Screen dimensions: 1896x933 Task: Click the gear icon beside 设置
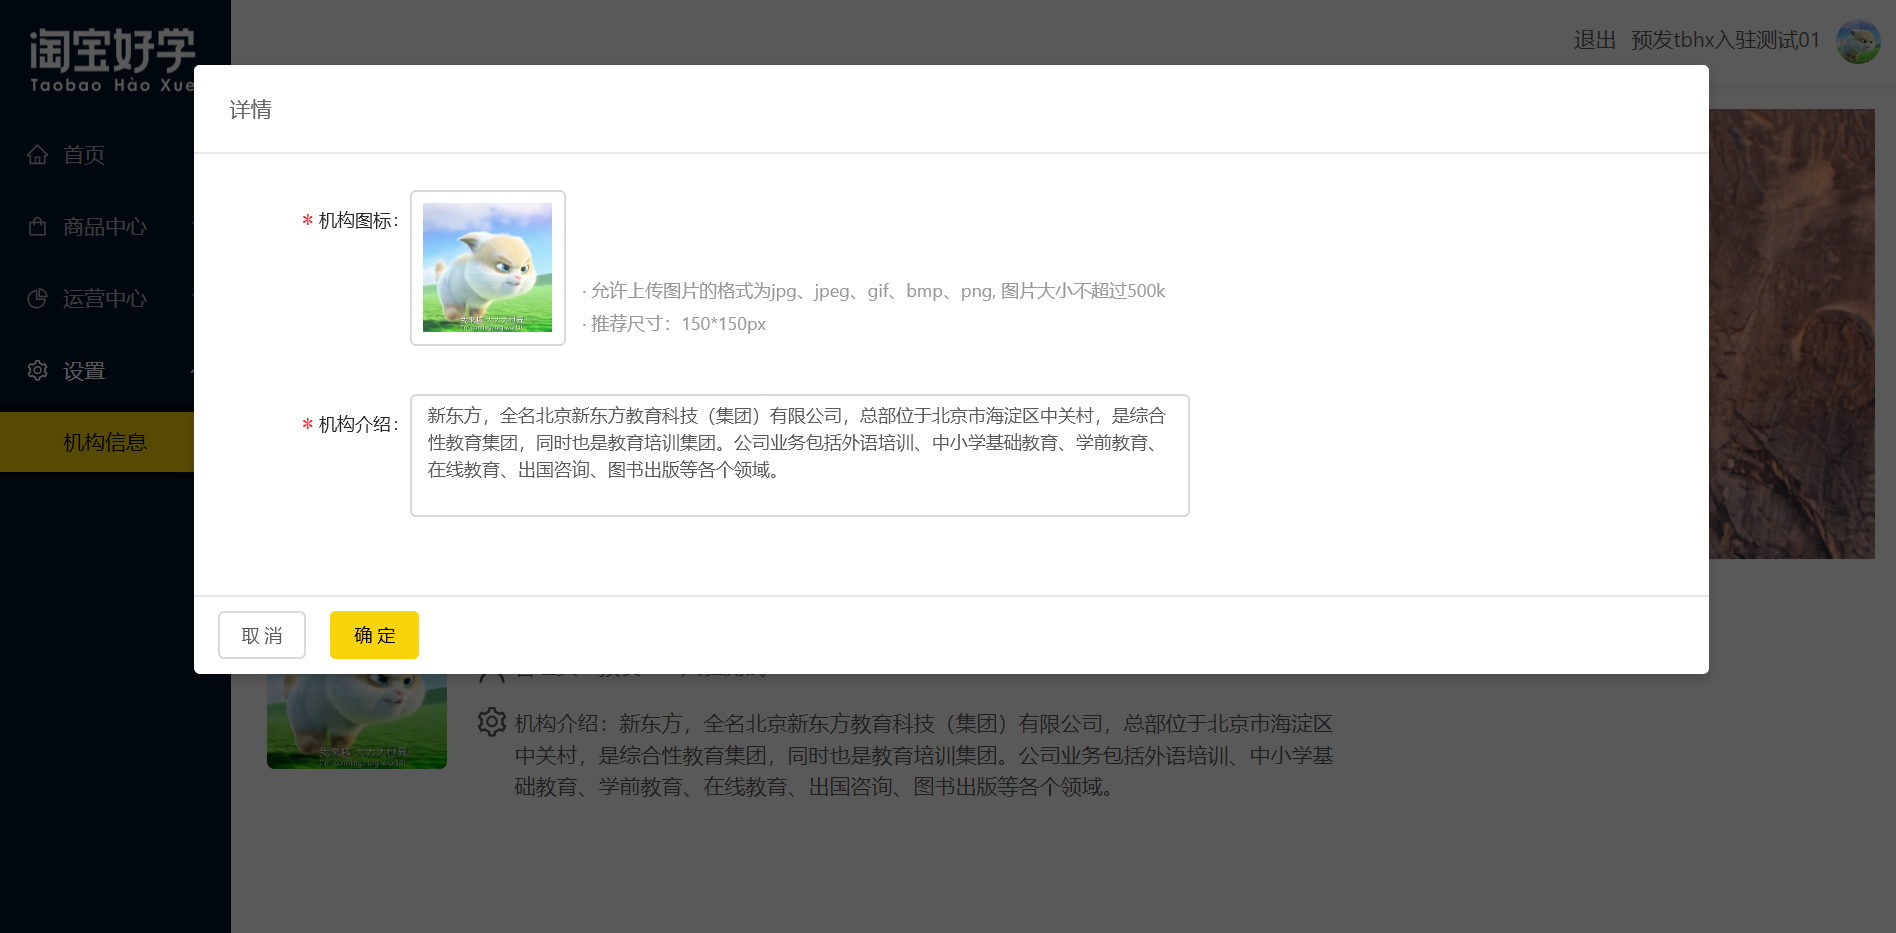coord(38,371)
